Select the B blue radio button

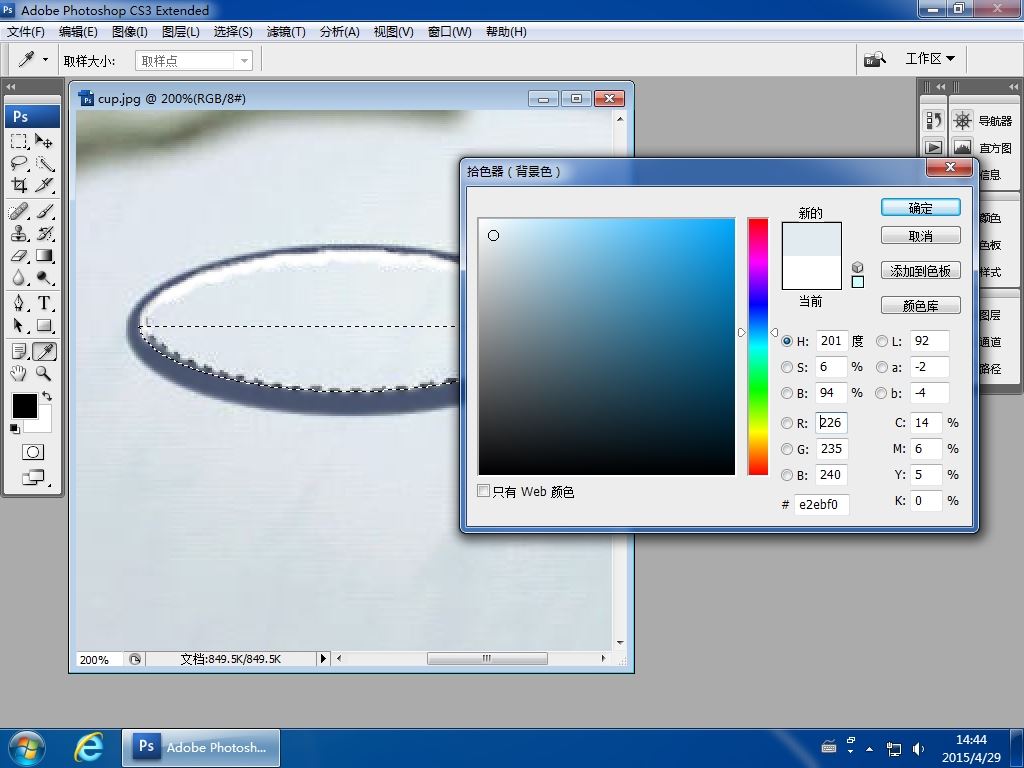pos(787,475)
